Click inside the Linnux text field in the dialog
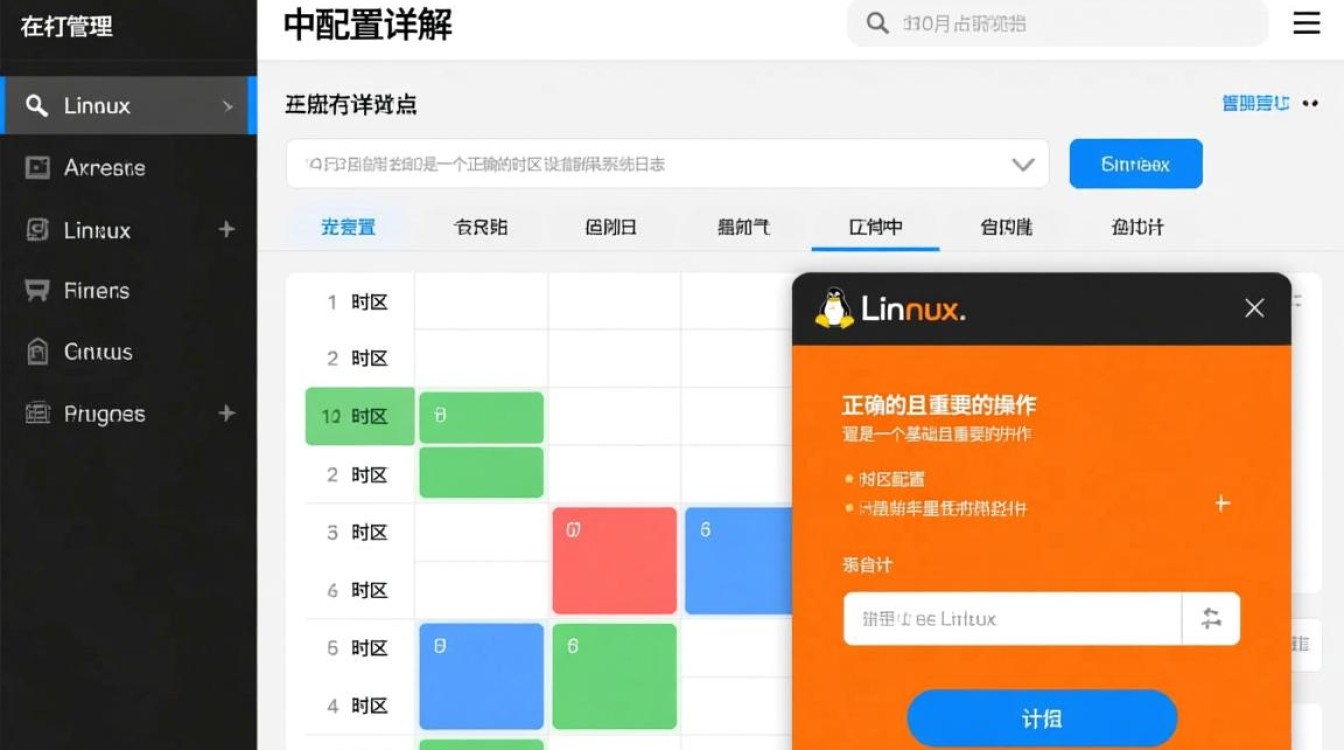The height and width of the screenshot is (750, 1344). click(x=1010, y=618)
